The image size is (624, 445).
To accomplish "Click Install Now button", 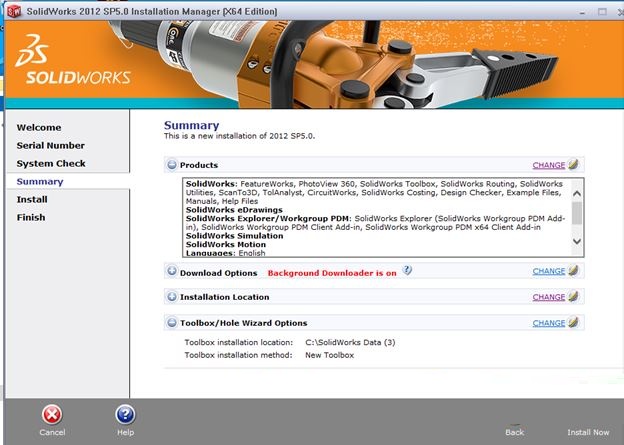I will click(588, 432).
